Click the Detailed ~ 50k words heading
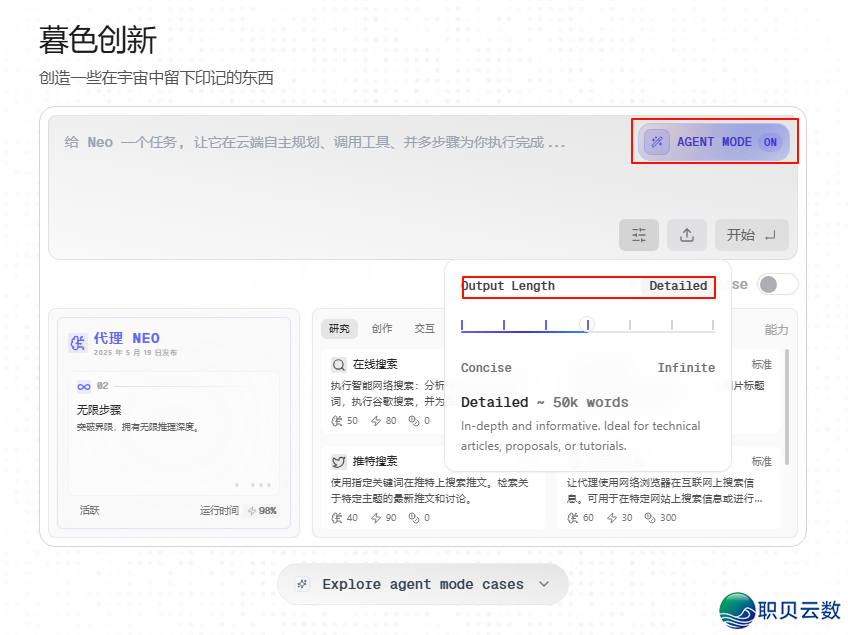Image resolution: width=848 pixels, height=635 pixels. [545, 402]
